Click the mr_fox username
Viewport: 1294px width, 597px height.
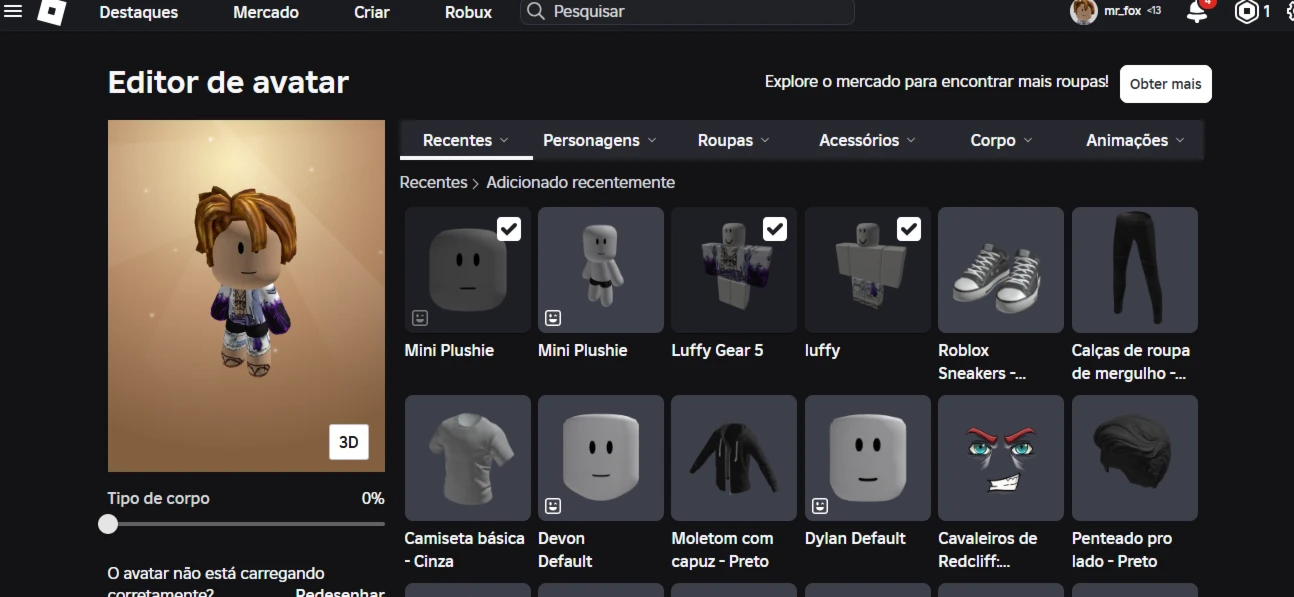click(x=1122, y=11)
